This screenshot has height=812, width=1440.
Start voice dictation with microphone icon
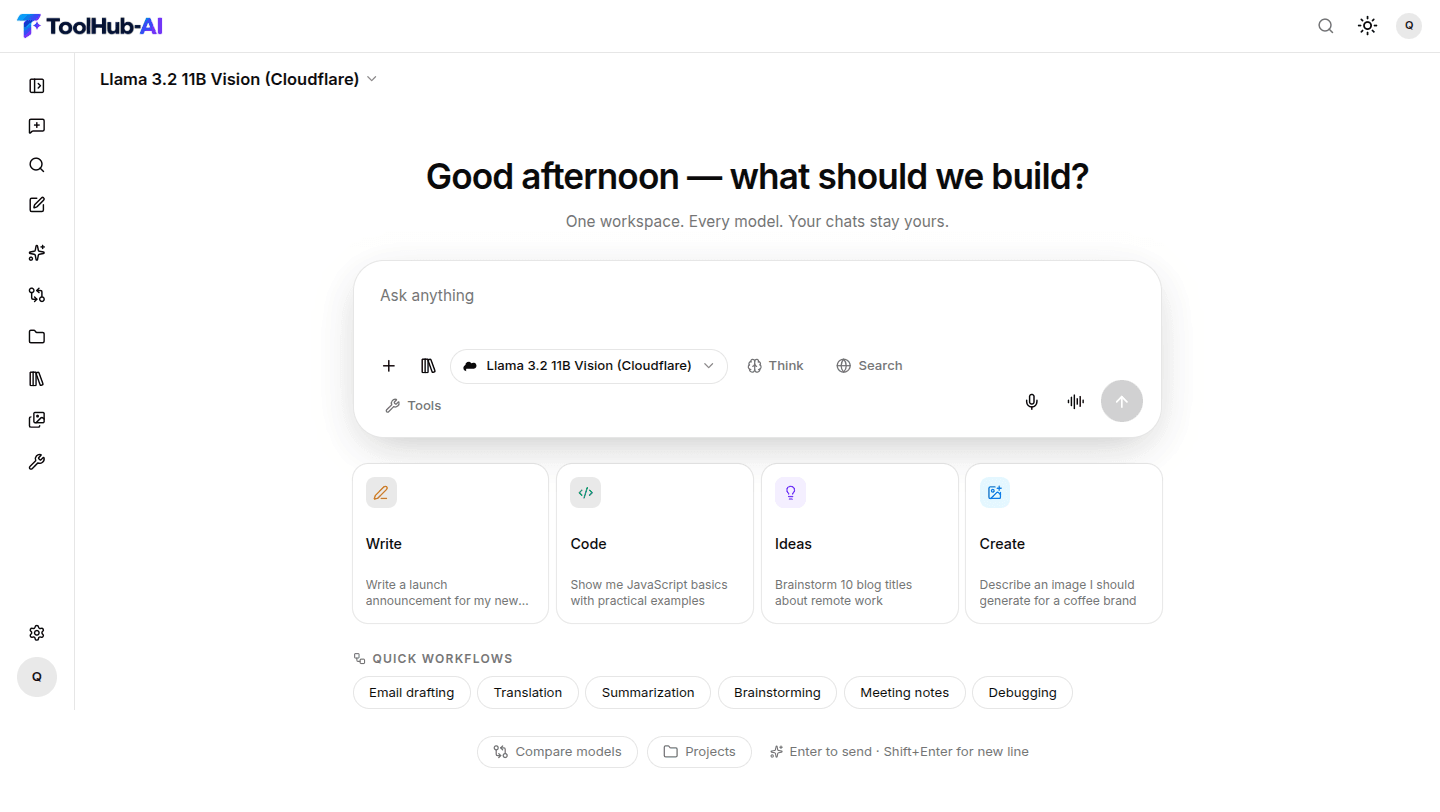tap(1032, 402)
